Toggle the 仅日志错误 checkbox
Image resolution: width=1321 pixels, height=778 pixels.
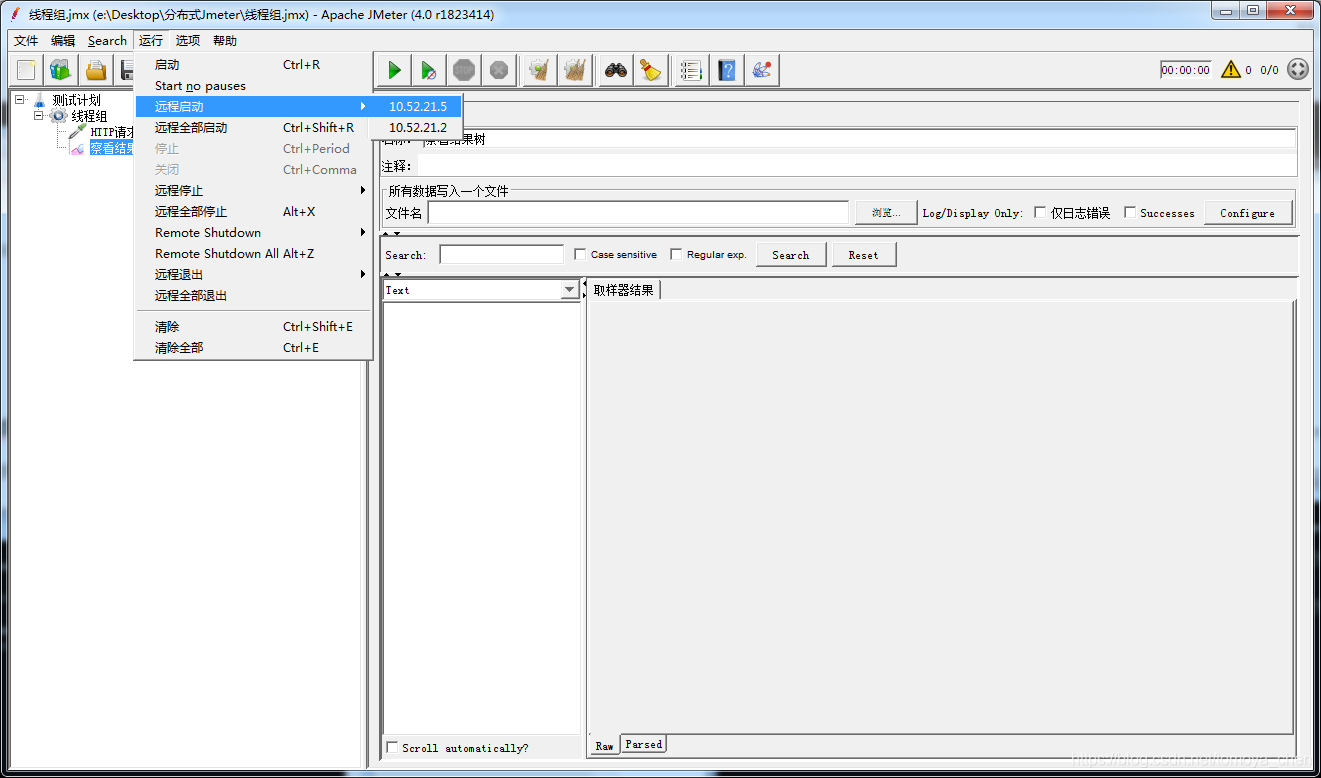pyautogui.click(x=1040, y=212)
